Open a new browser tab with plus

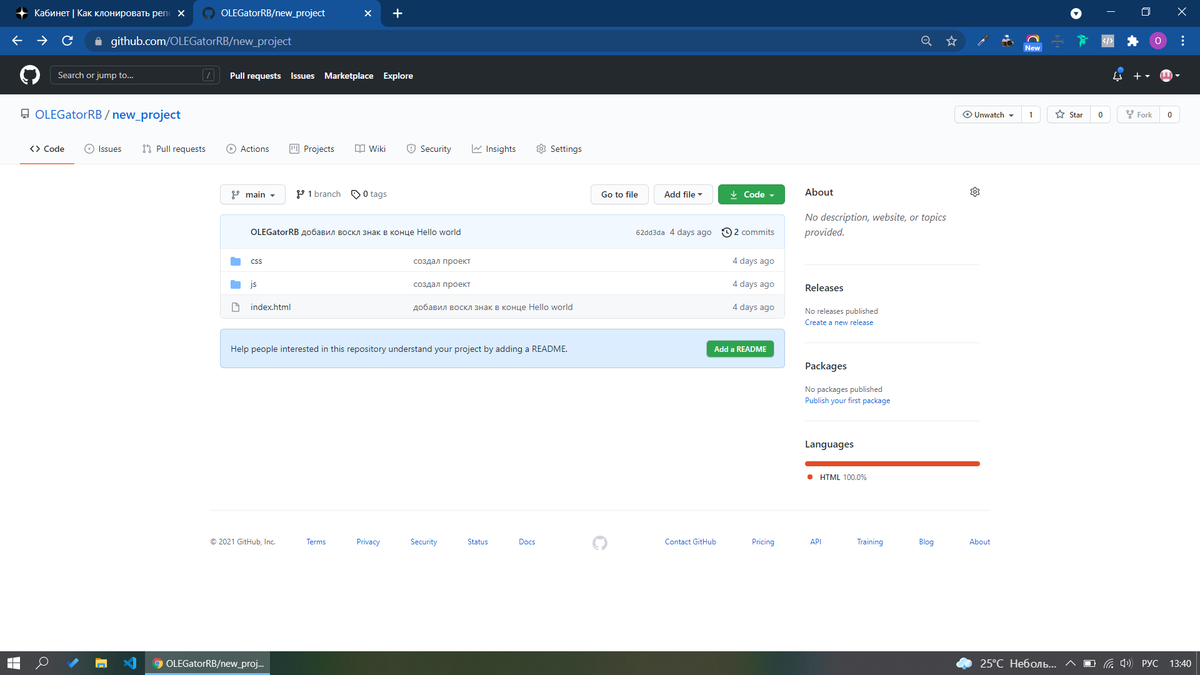click(x=398, y=13)
